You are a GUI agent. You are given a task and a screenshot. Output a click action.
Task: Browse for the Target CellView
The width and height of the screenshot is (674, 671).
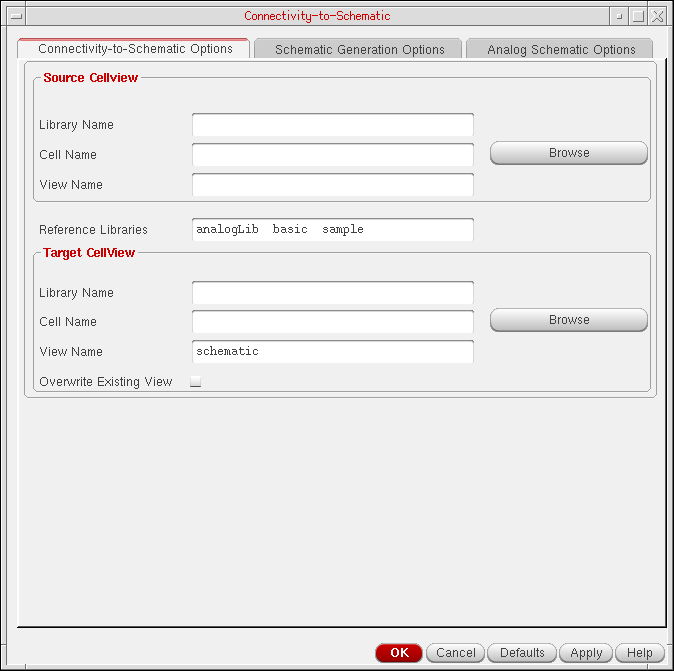(x=569, y=320)
